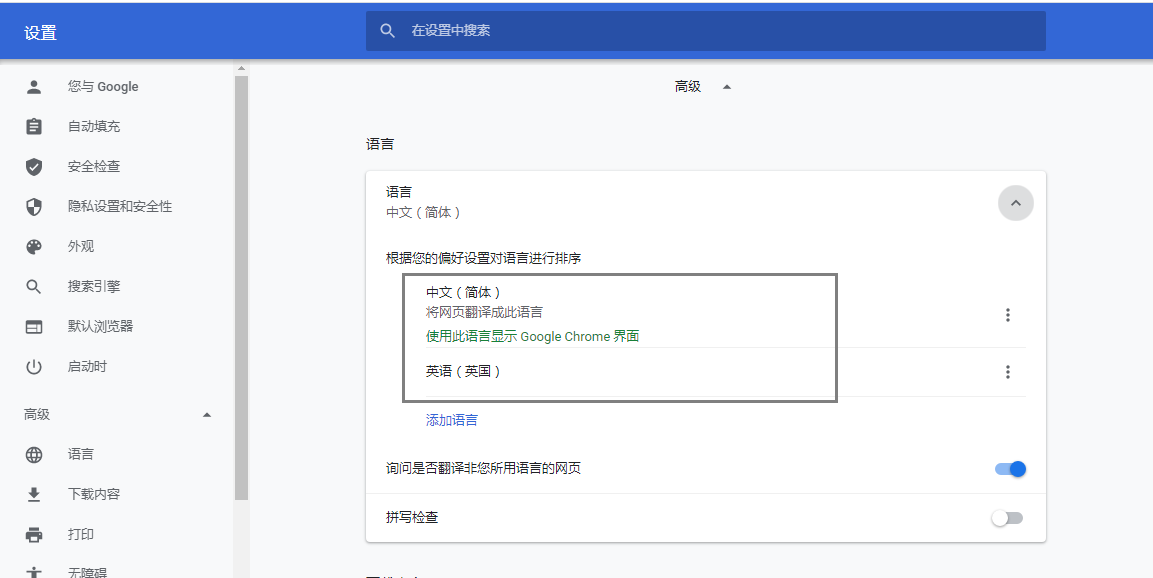This screenshot has height=578, width=1153.
Task: Click the clipboard icon for 自动填充
Action: tap(34, 126)
